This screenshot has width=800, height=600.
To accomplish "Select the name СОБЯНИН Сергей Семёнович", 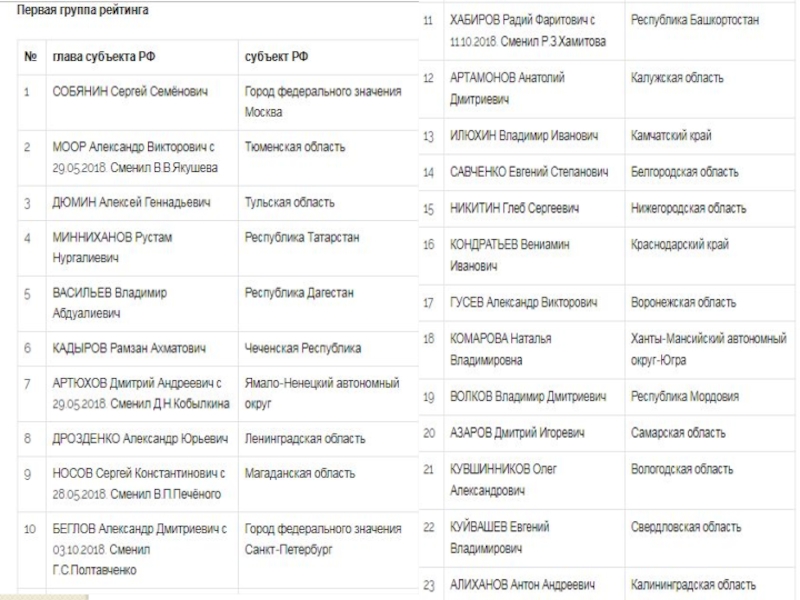I will [x=130, y=92].
